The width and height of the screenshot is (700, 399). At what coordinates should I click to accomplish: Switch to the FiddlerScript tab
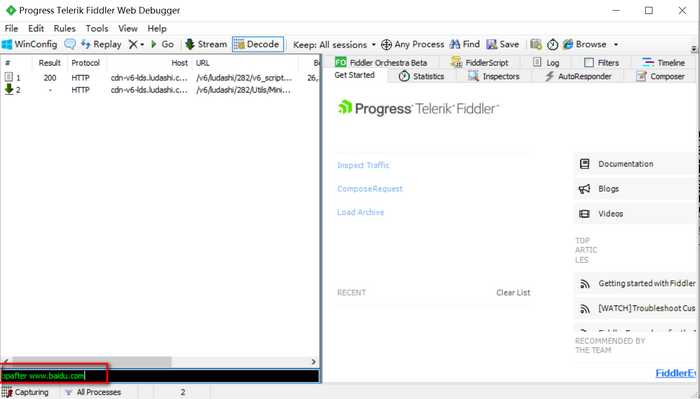[x=479, y=62]
